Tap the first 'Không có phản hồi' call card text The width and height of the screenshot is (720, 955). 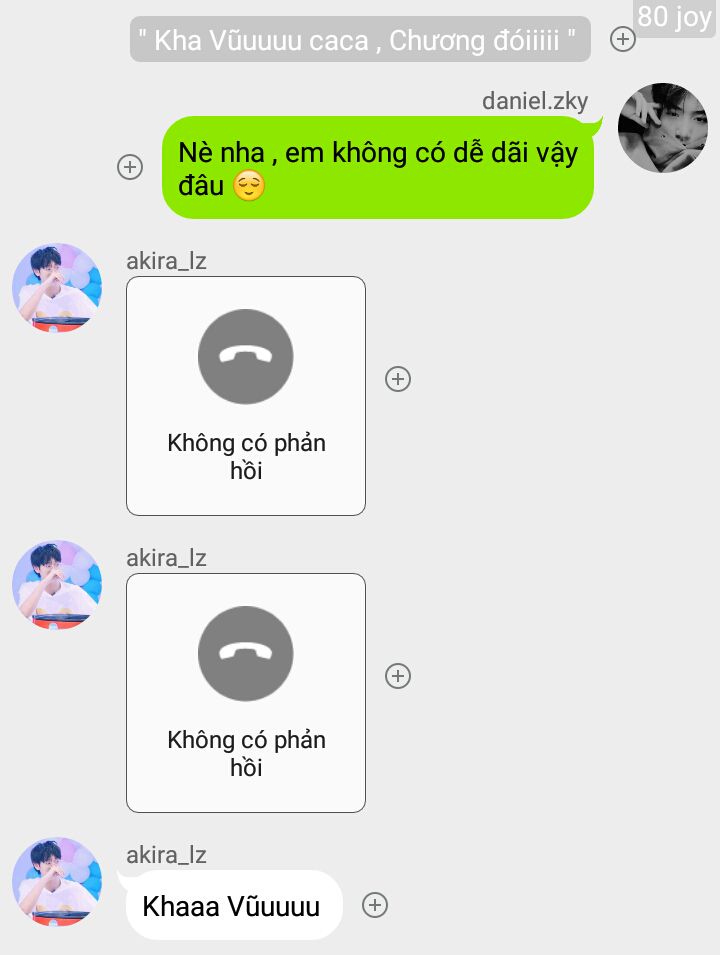click(x=246, y=456)
